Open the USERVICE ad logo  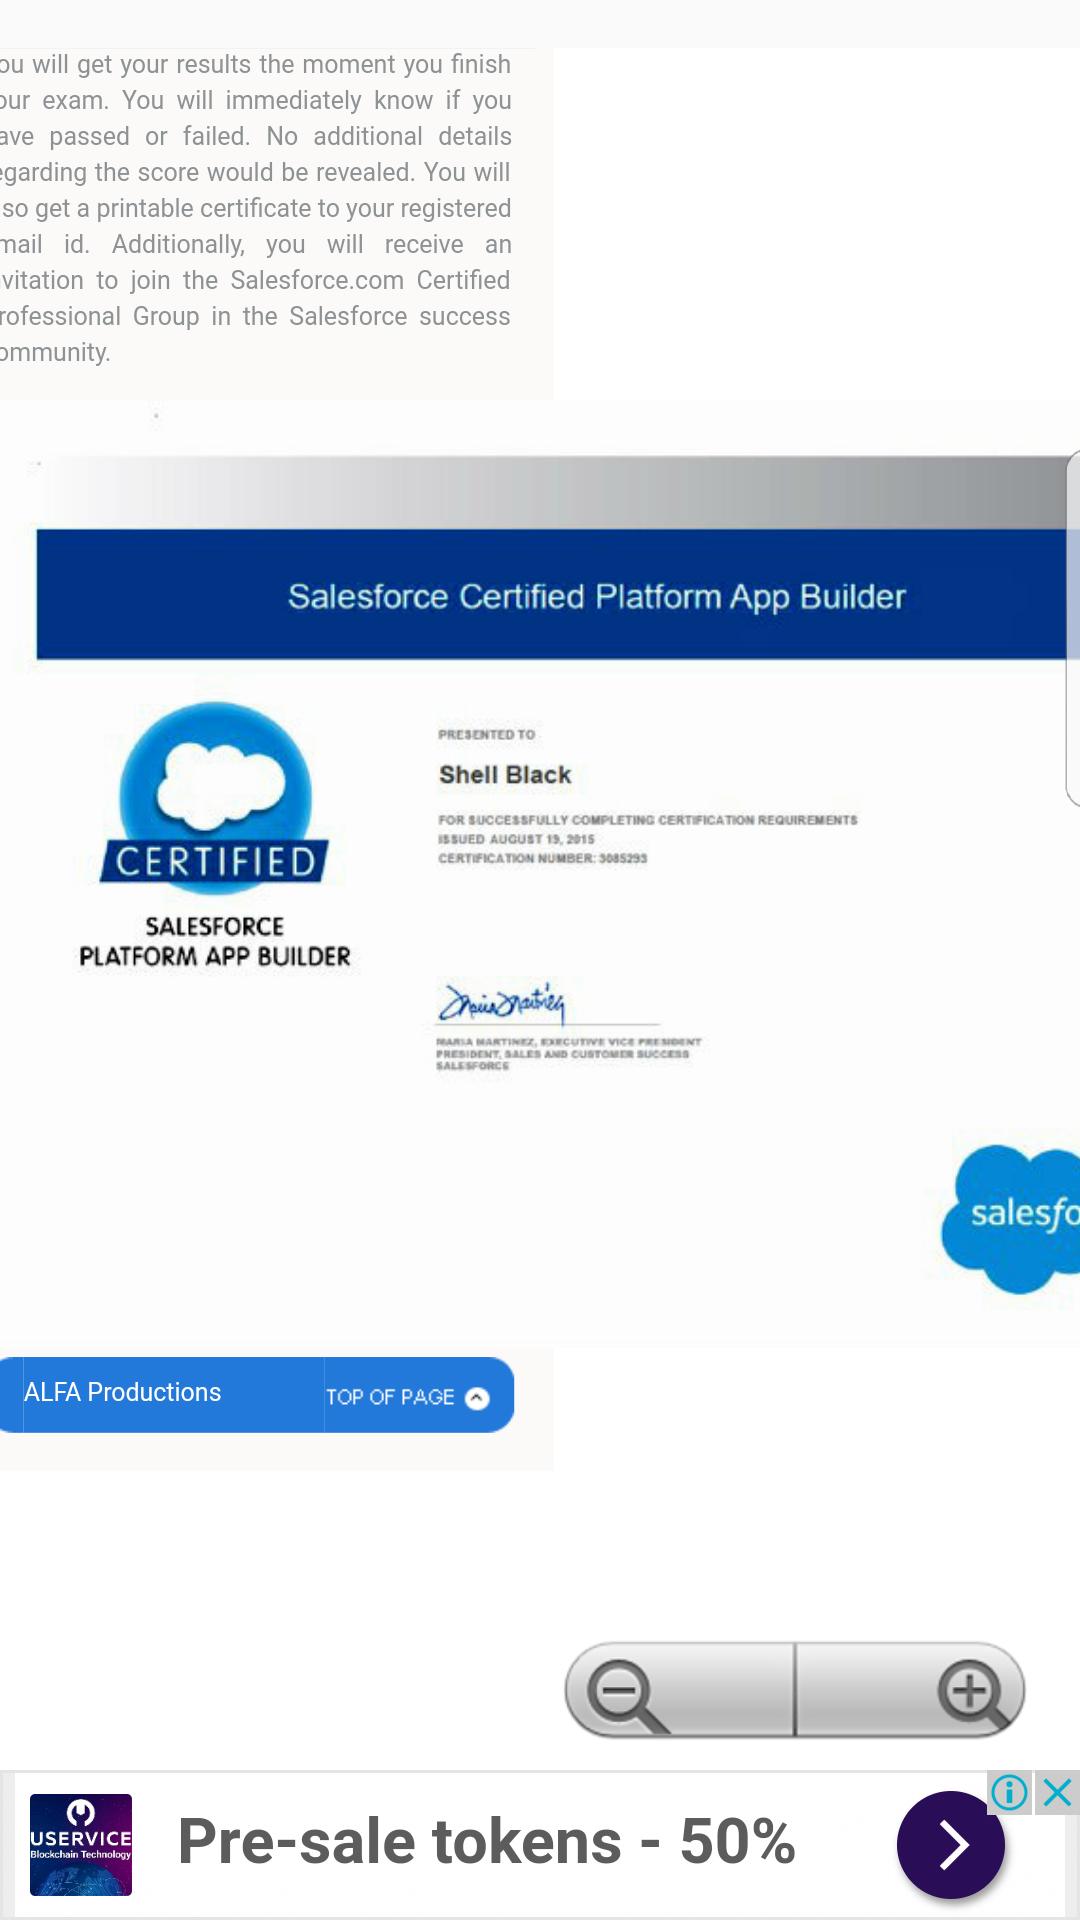(x=81, y=1845)
